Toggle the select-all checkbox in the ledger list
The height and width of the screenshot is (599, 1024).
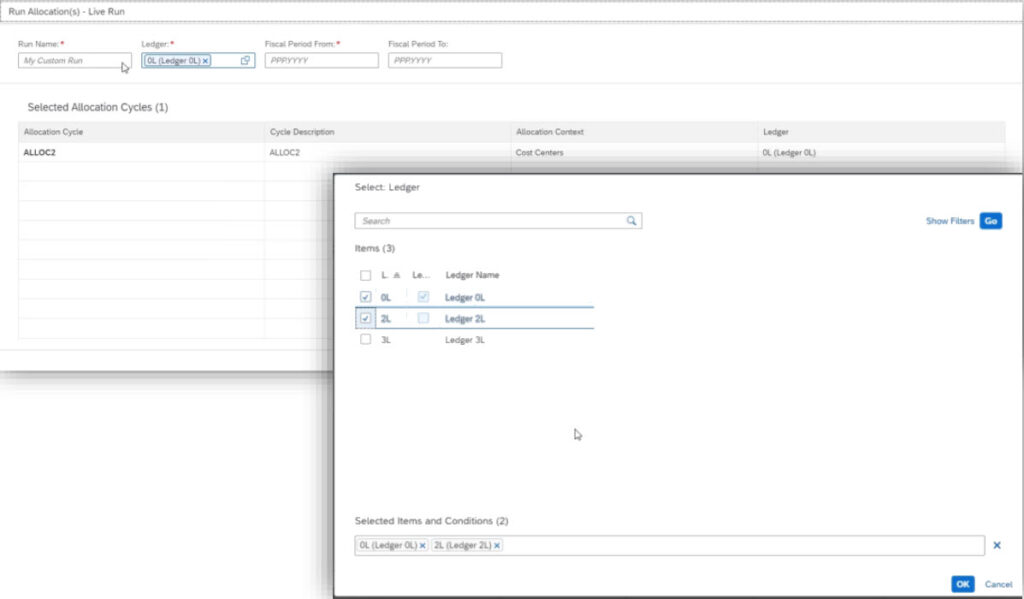tap(365, 275)
